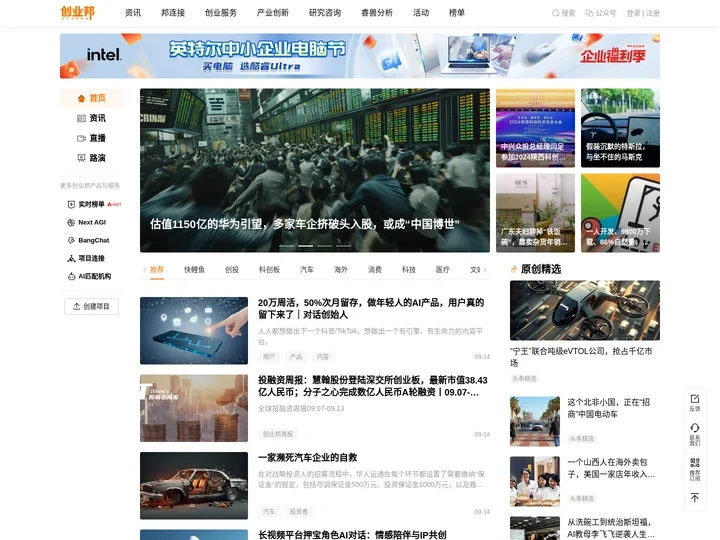Open the 资讯 icon in left sidebar
Image resolution: width=720 pixels, height=540 pixels.
(x=81, y=118)
